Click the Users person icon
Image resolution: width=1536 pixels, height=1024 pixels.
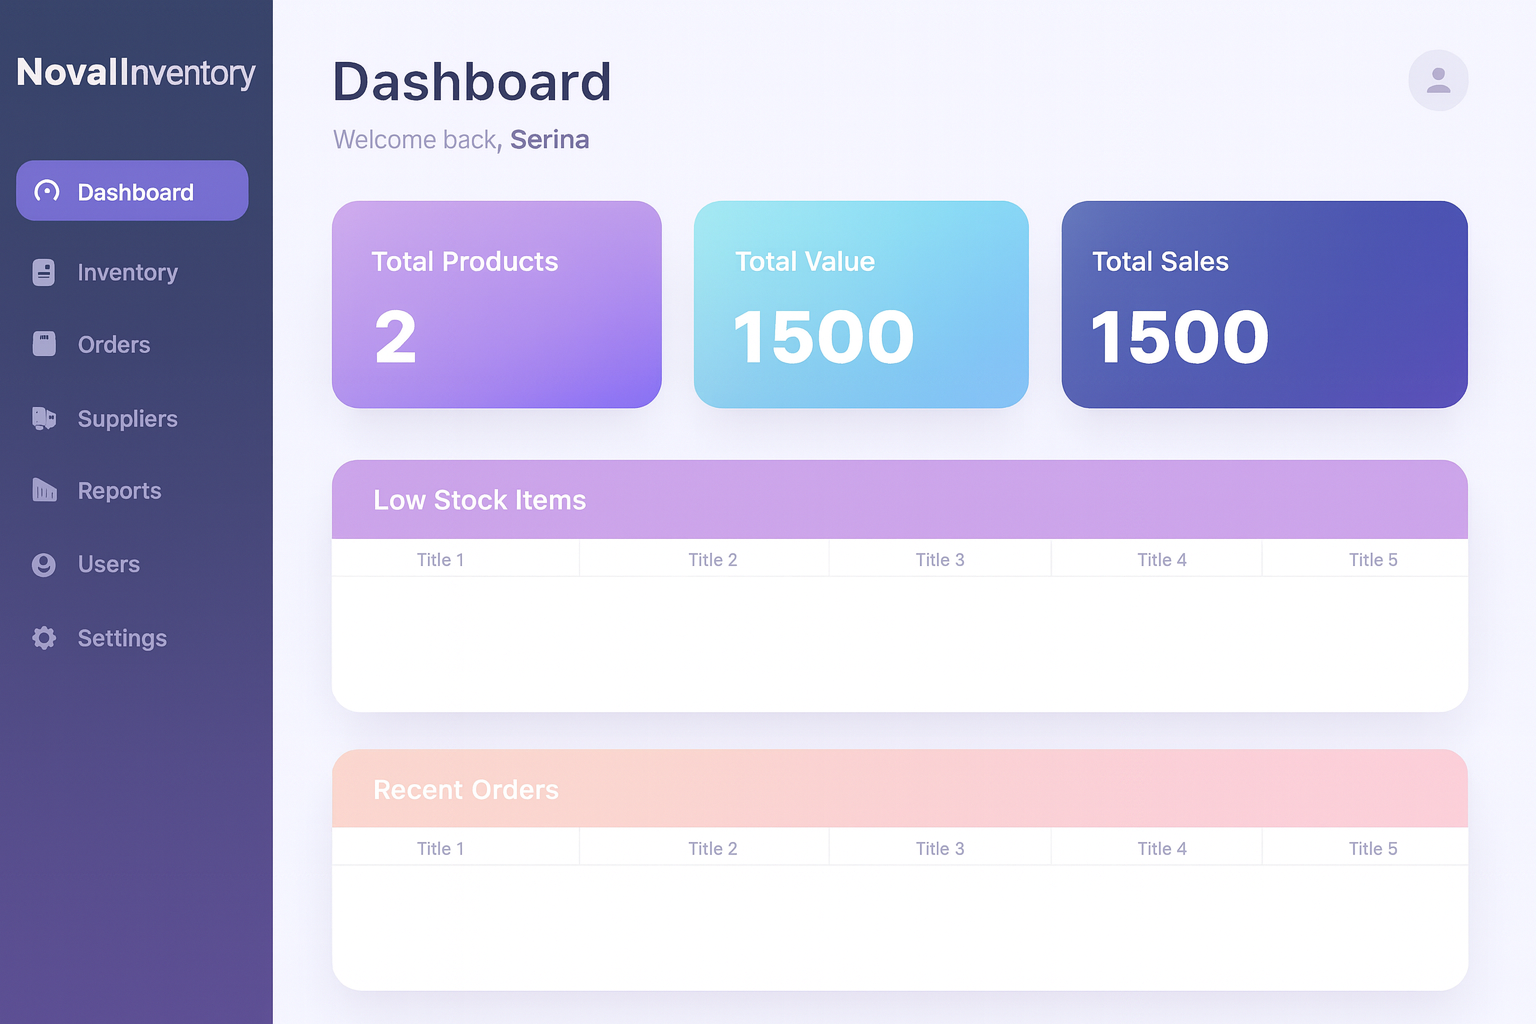44,564
